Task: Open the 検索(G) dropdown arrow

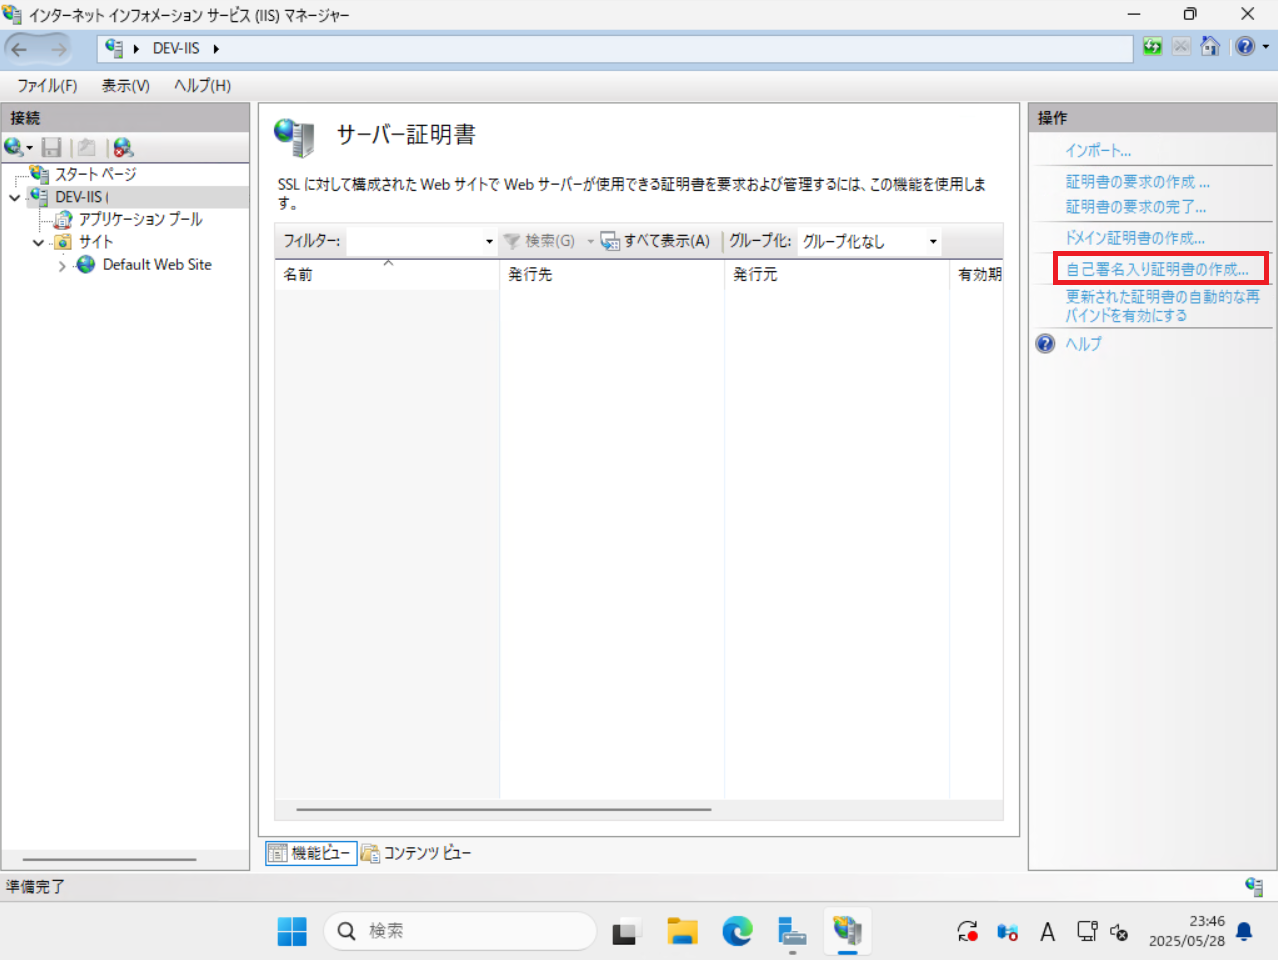Action: coord(590,241)
